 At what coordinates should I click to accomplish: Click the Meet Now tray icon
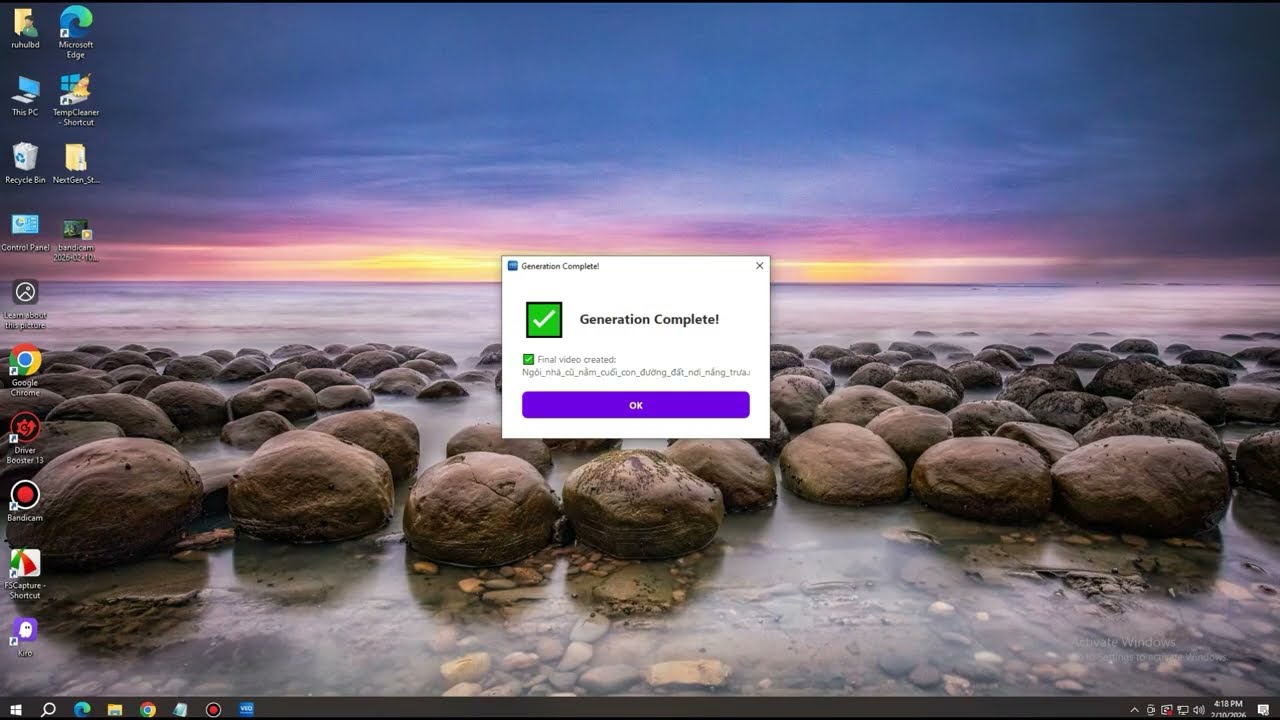(1150, 710)
